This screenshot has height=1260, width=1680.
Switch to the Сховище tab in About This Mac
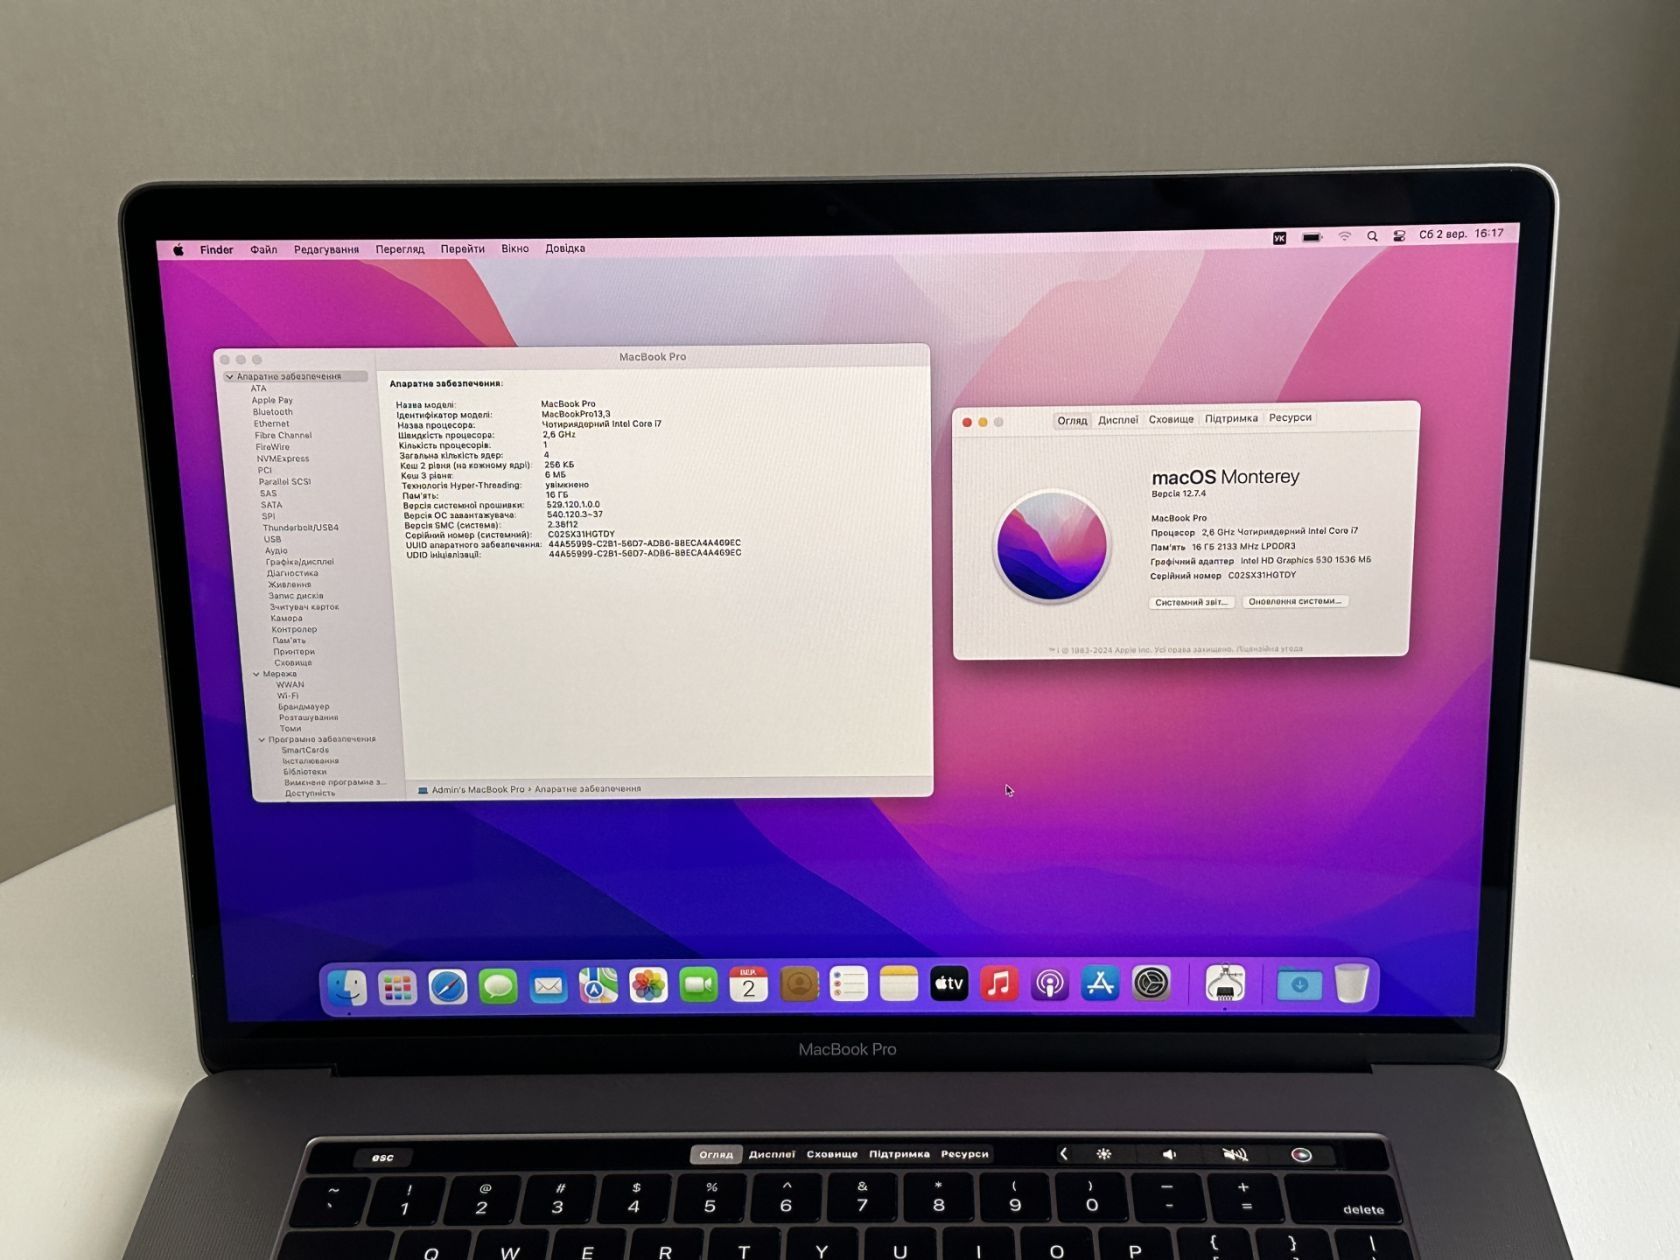(x=1171, y=419)
